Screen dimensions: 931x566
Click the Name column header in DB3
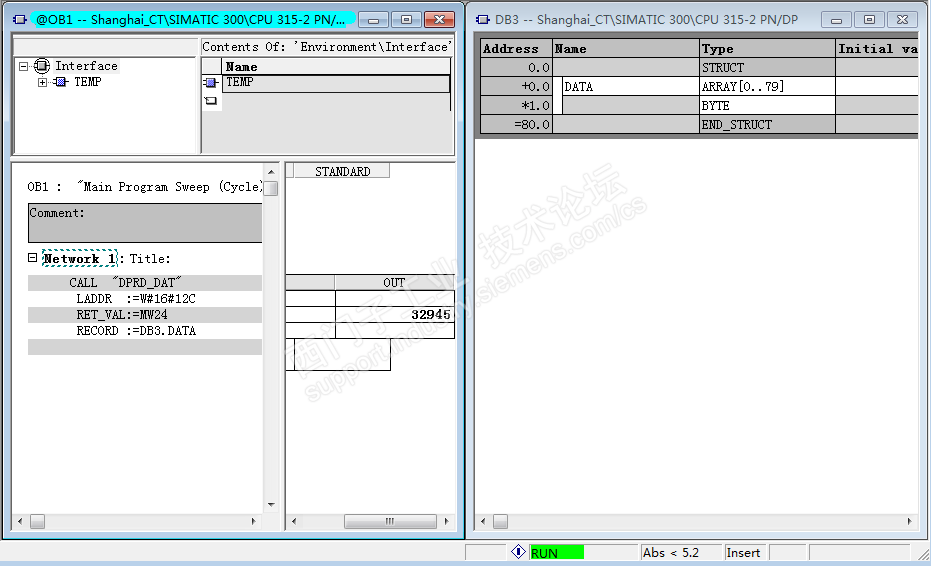click(626, 49)
